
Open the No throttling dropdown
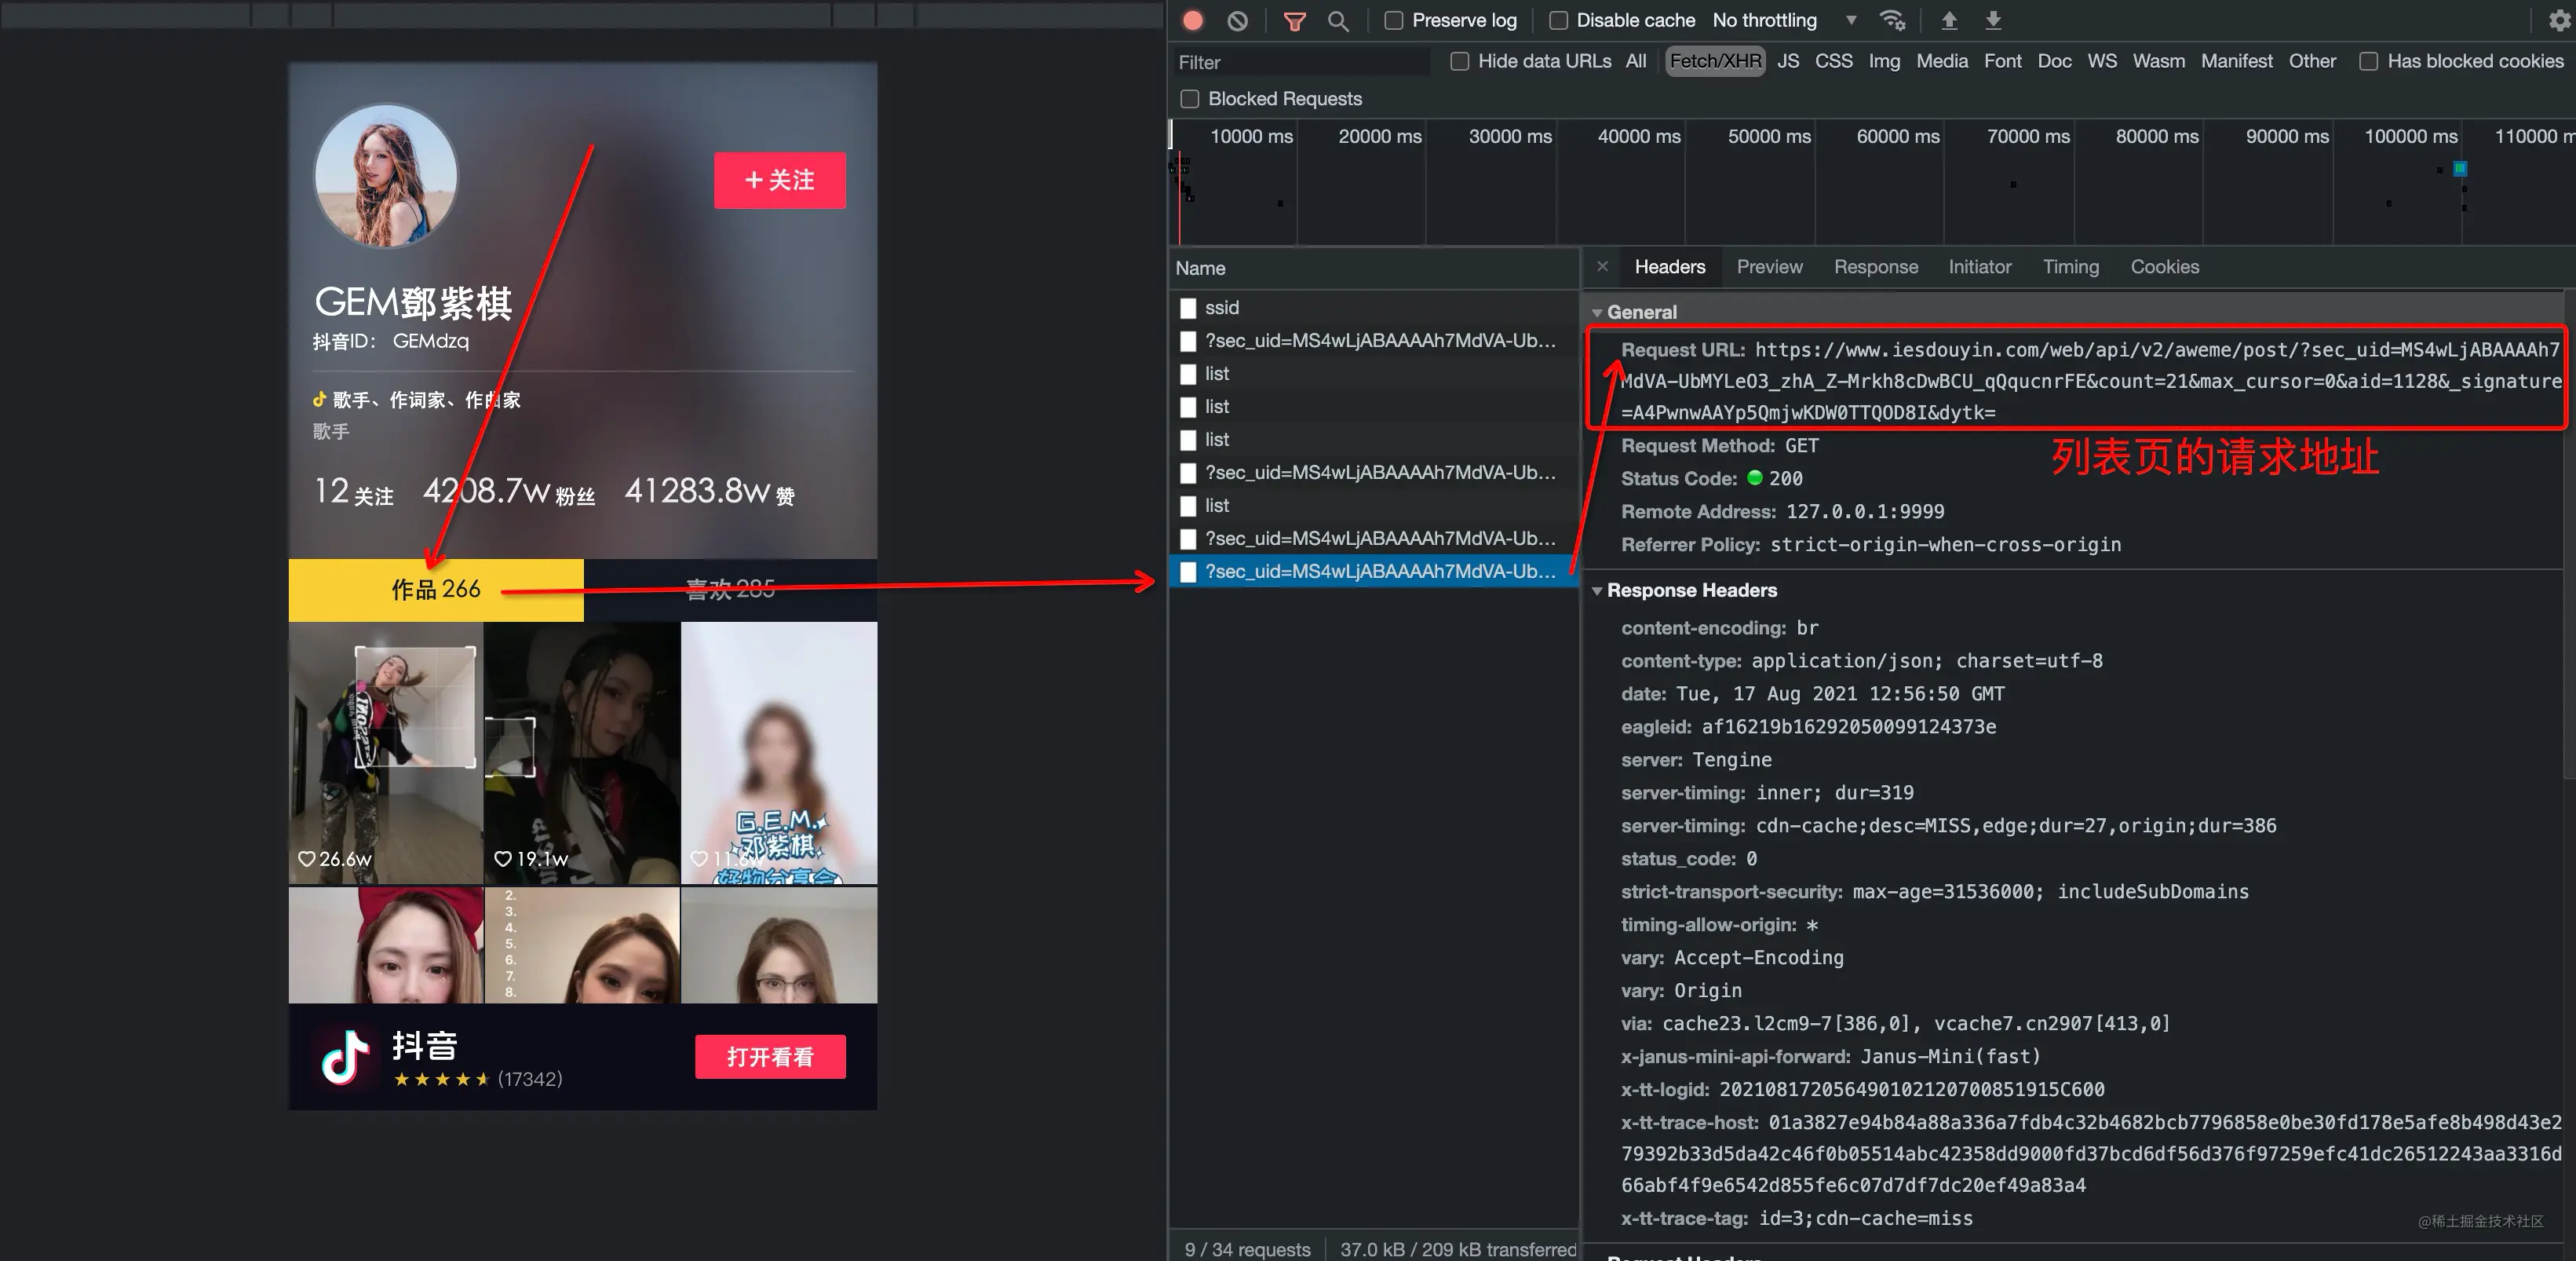click(1785, 20)
